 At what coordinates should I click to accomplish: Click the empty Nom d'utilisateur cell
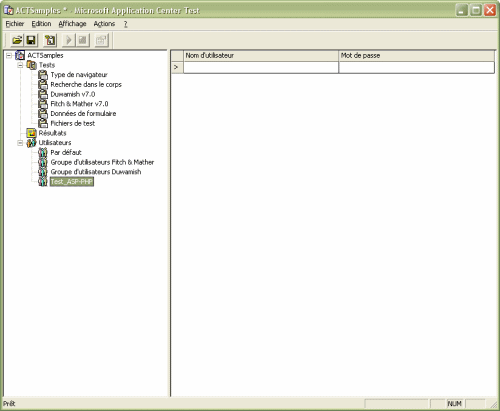point(261,67)
